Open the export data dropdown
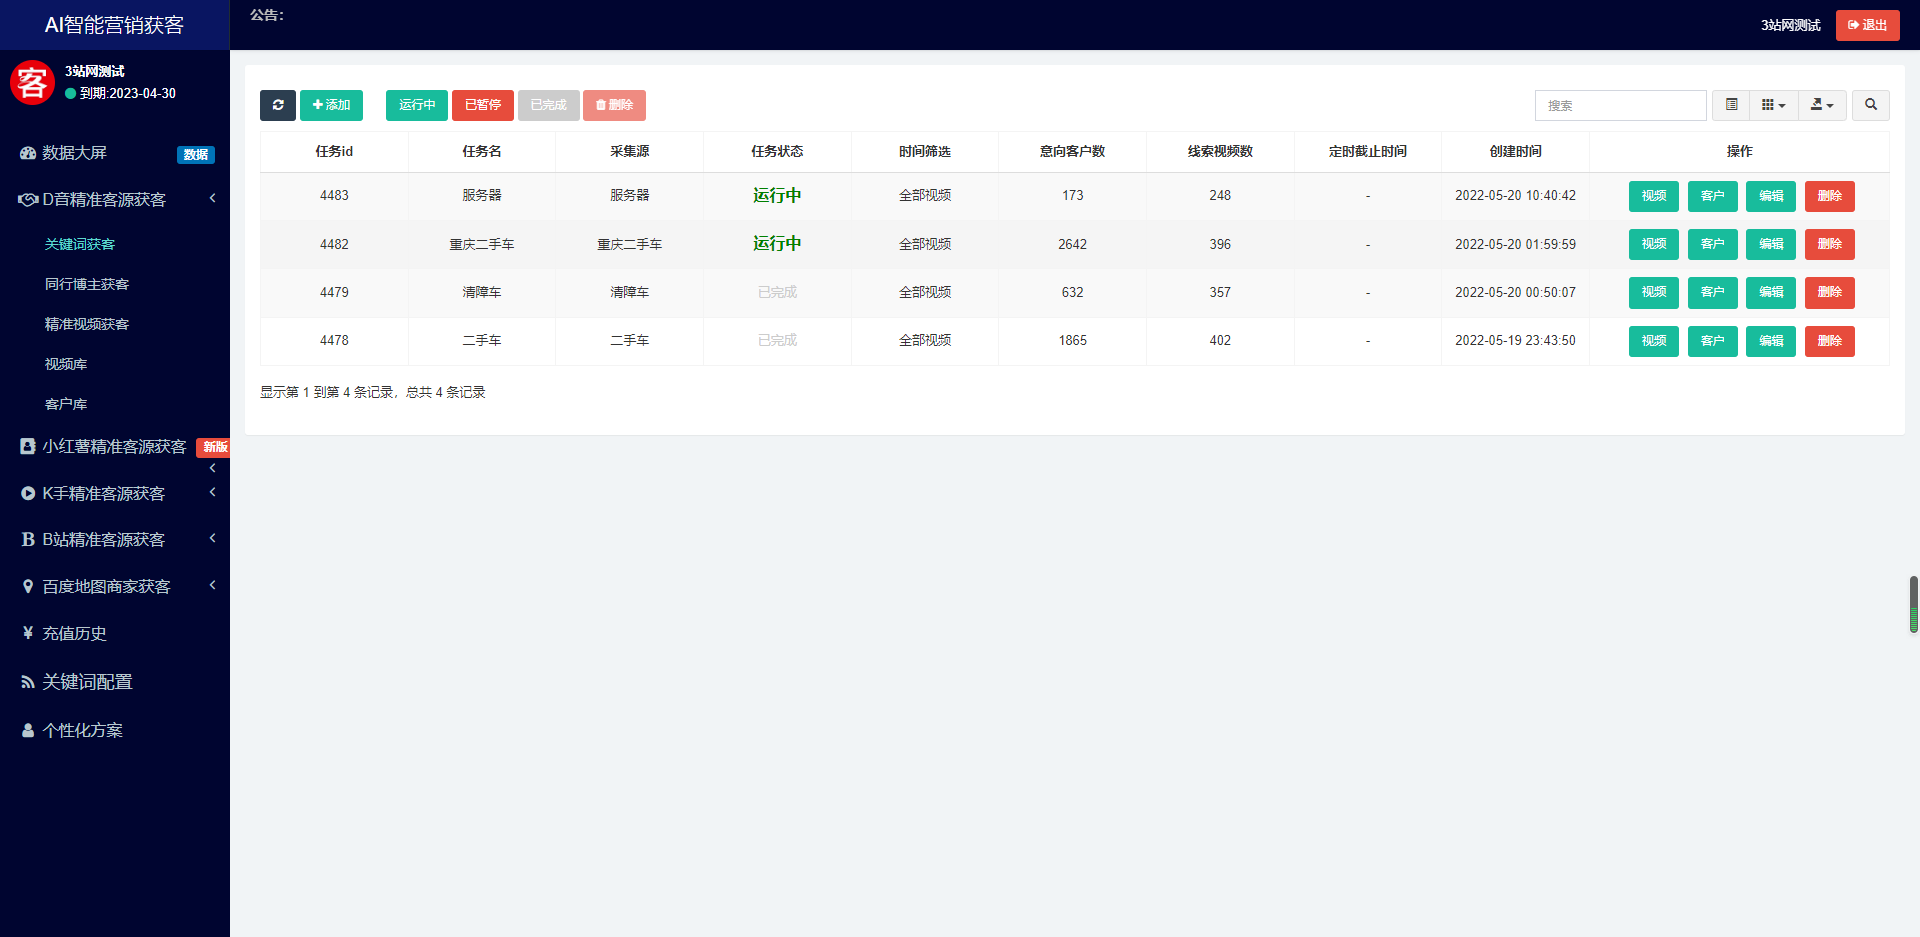 click(1822, 105)
